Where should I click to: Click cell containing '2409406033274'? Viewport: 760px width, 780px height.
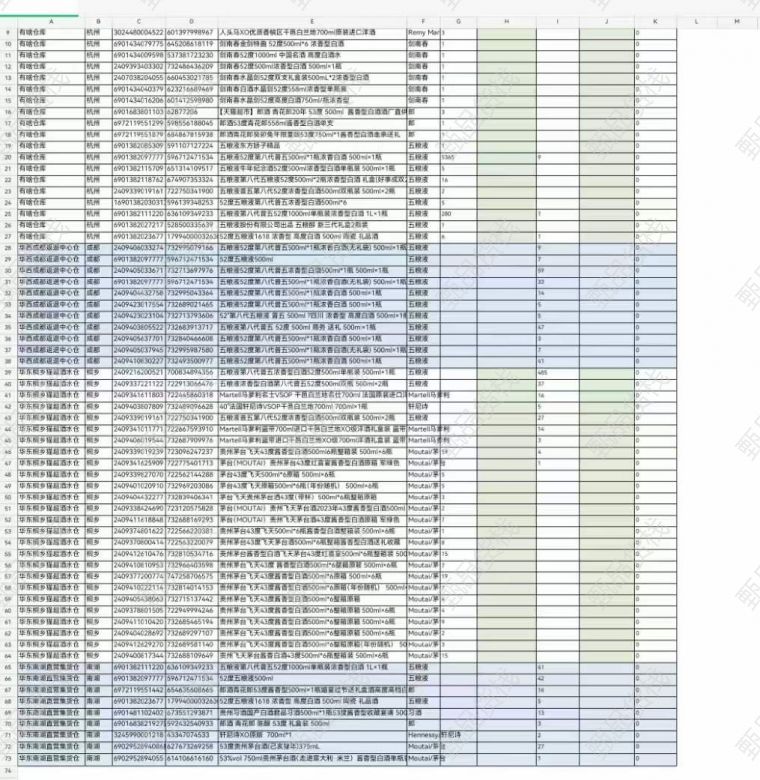(x=139, y=248)
